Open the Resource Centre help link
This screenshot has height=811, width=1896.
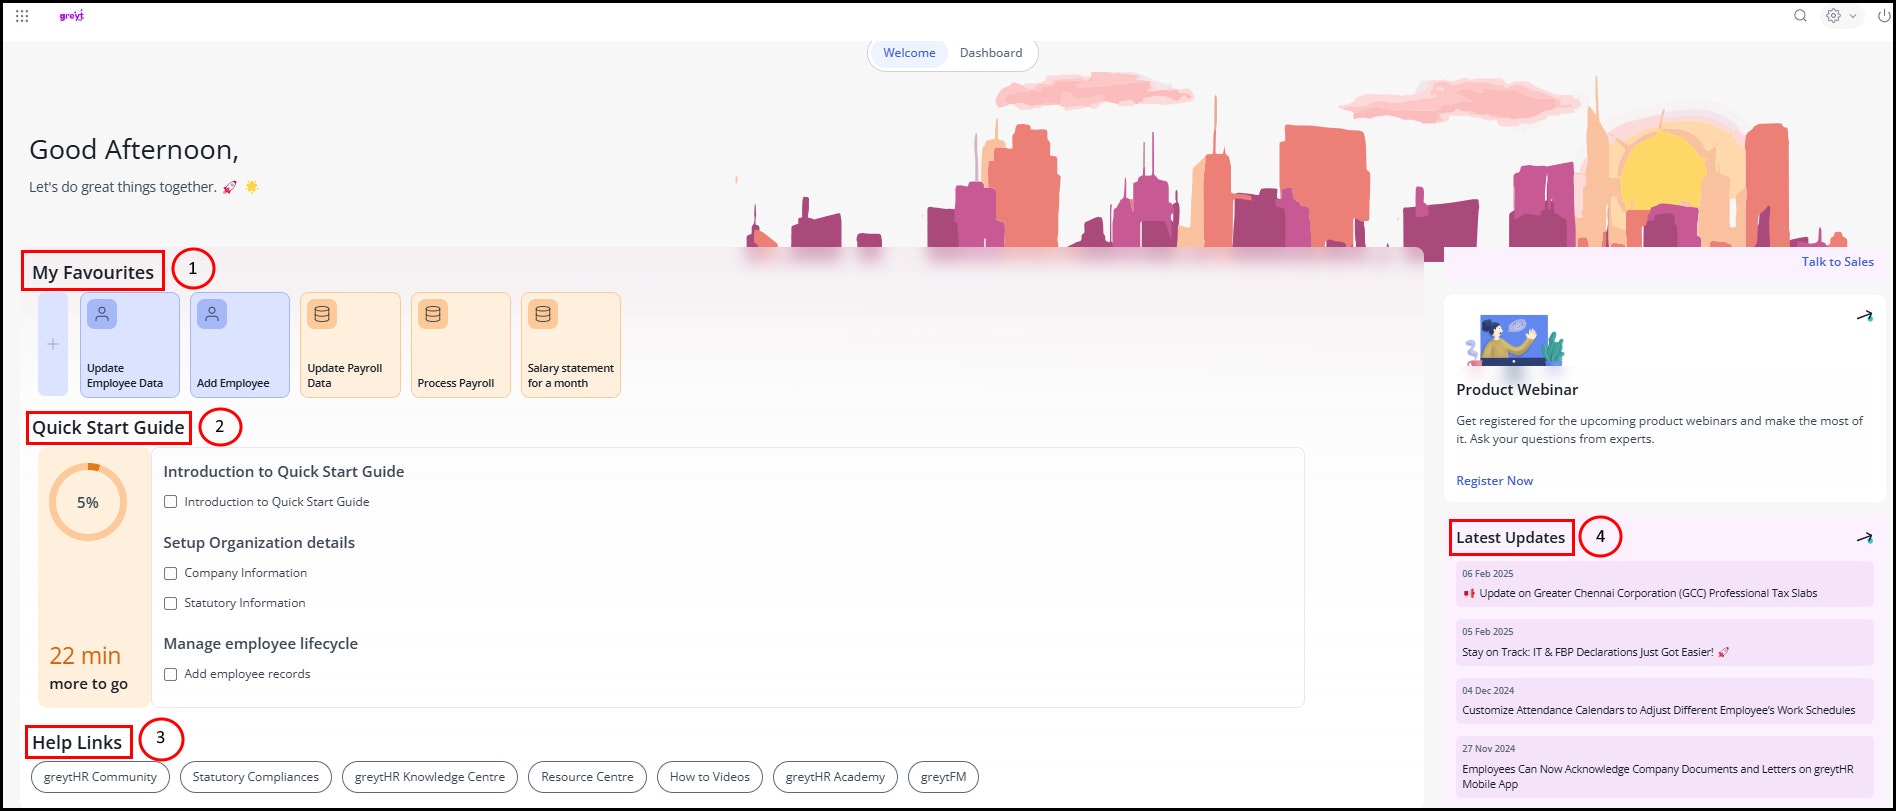[x=587, y=777]
